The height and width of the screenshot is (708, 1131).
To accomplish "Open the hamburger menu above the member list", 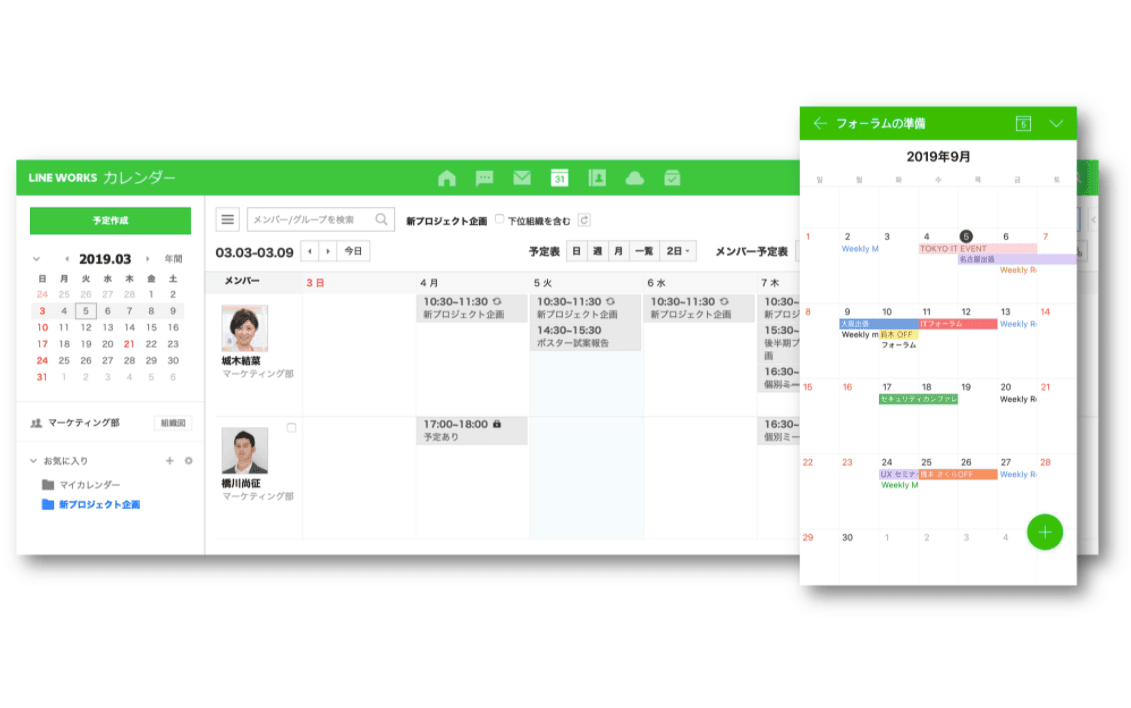I will pos(227,219).
